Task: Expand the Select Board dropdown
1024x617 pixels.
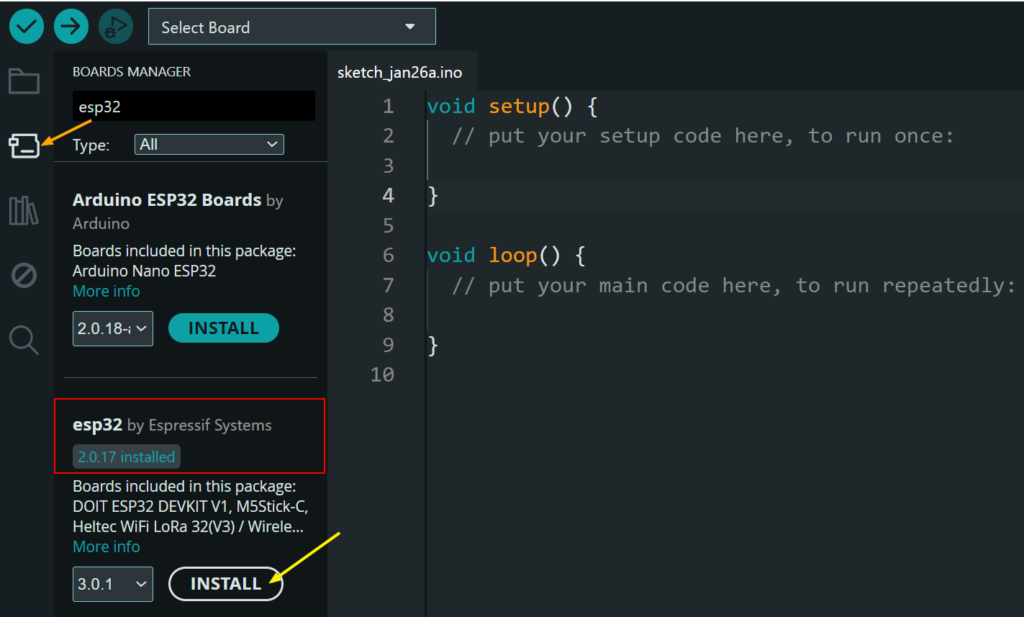Action: 291,27
